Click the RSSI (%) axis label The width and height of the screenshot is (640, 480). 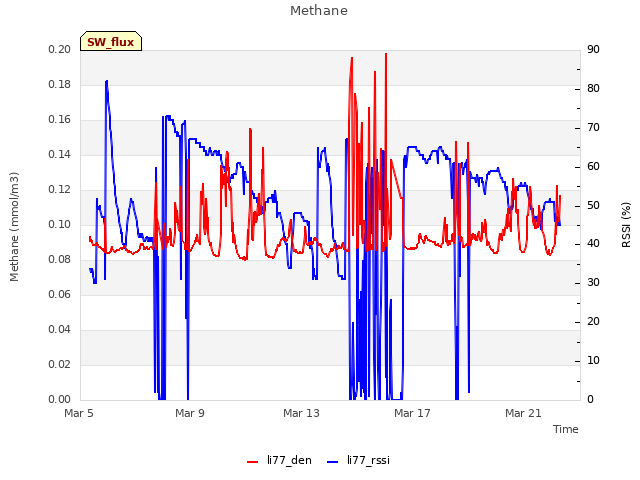click(626, 225)
